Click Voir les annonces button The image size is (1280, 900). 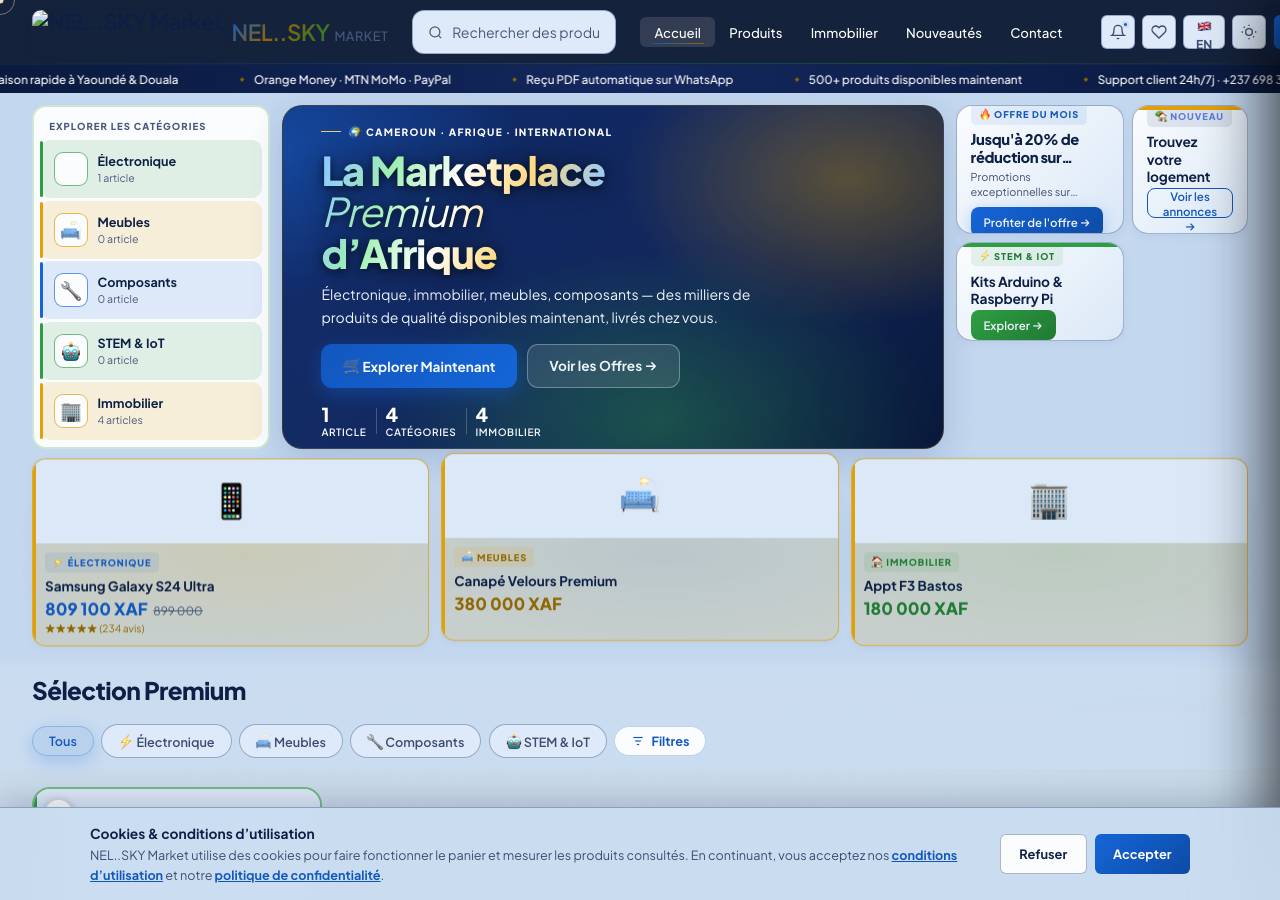[x=1190, y=204]
